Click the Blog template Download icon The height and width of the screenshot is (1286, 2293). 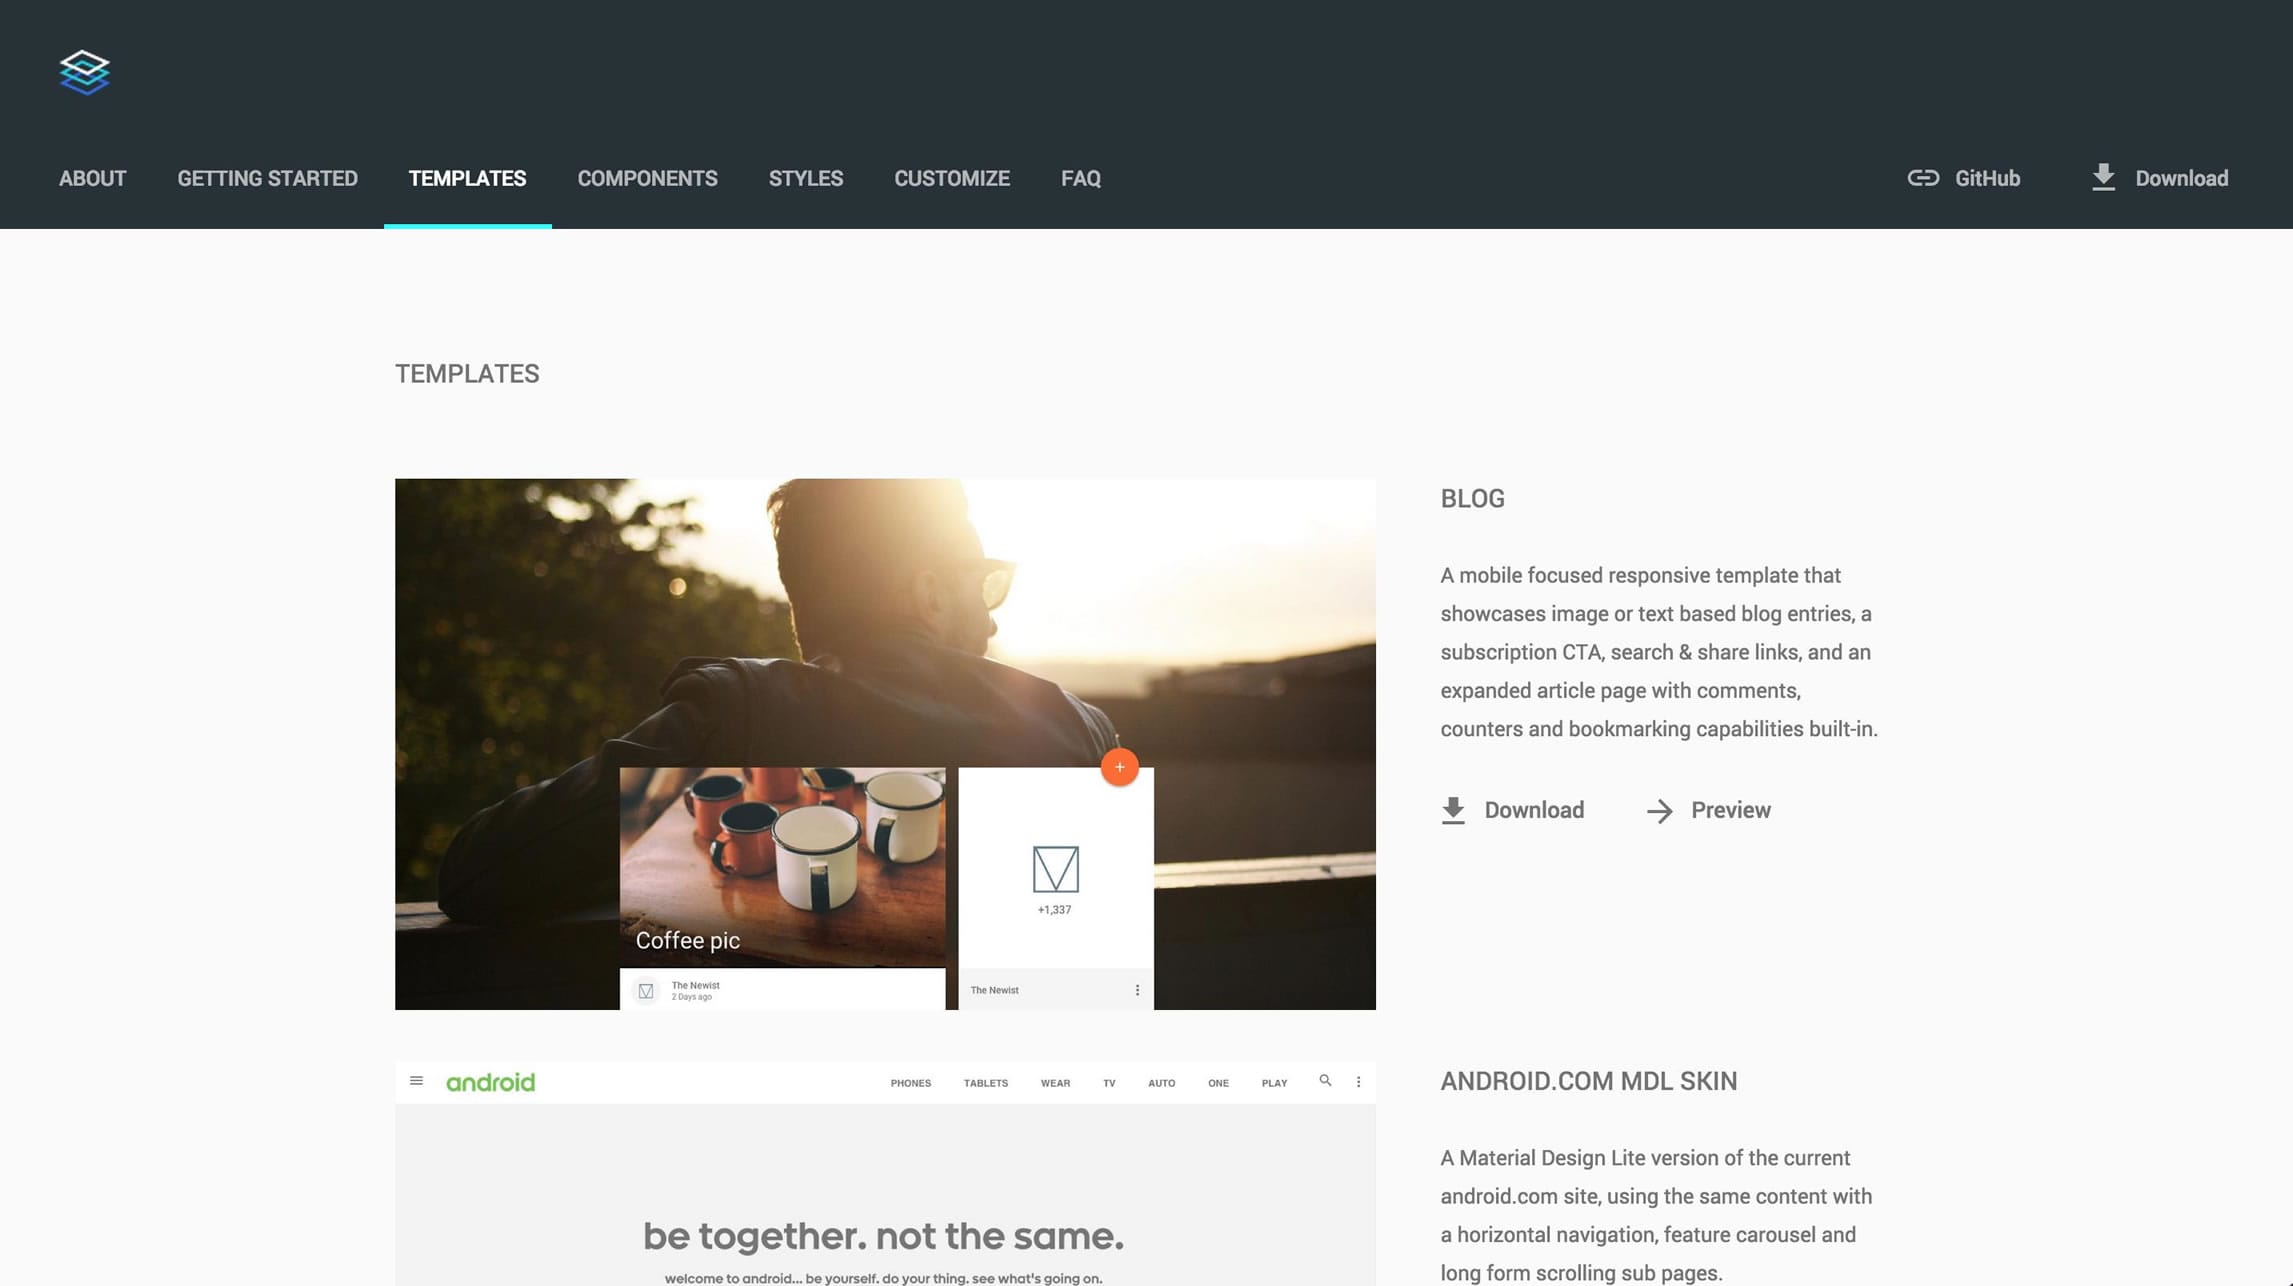pos(1452,811)
